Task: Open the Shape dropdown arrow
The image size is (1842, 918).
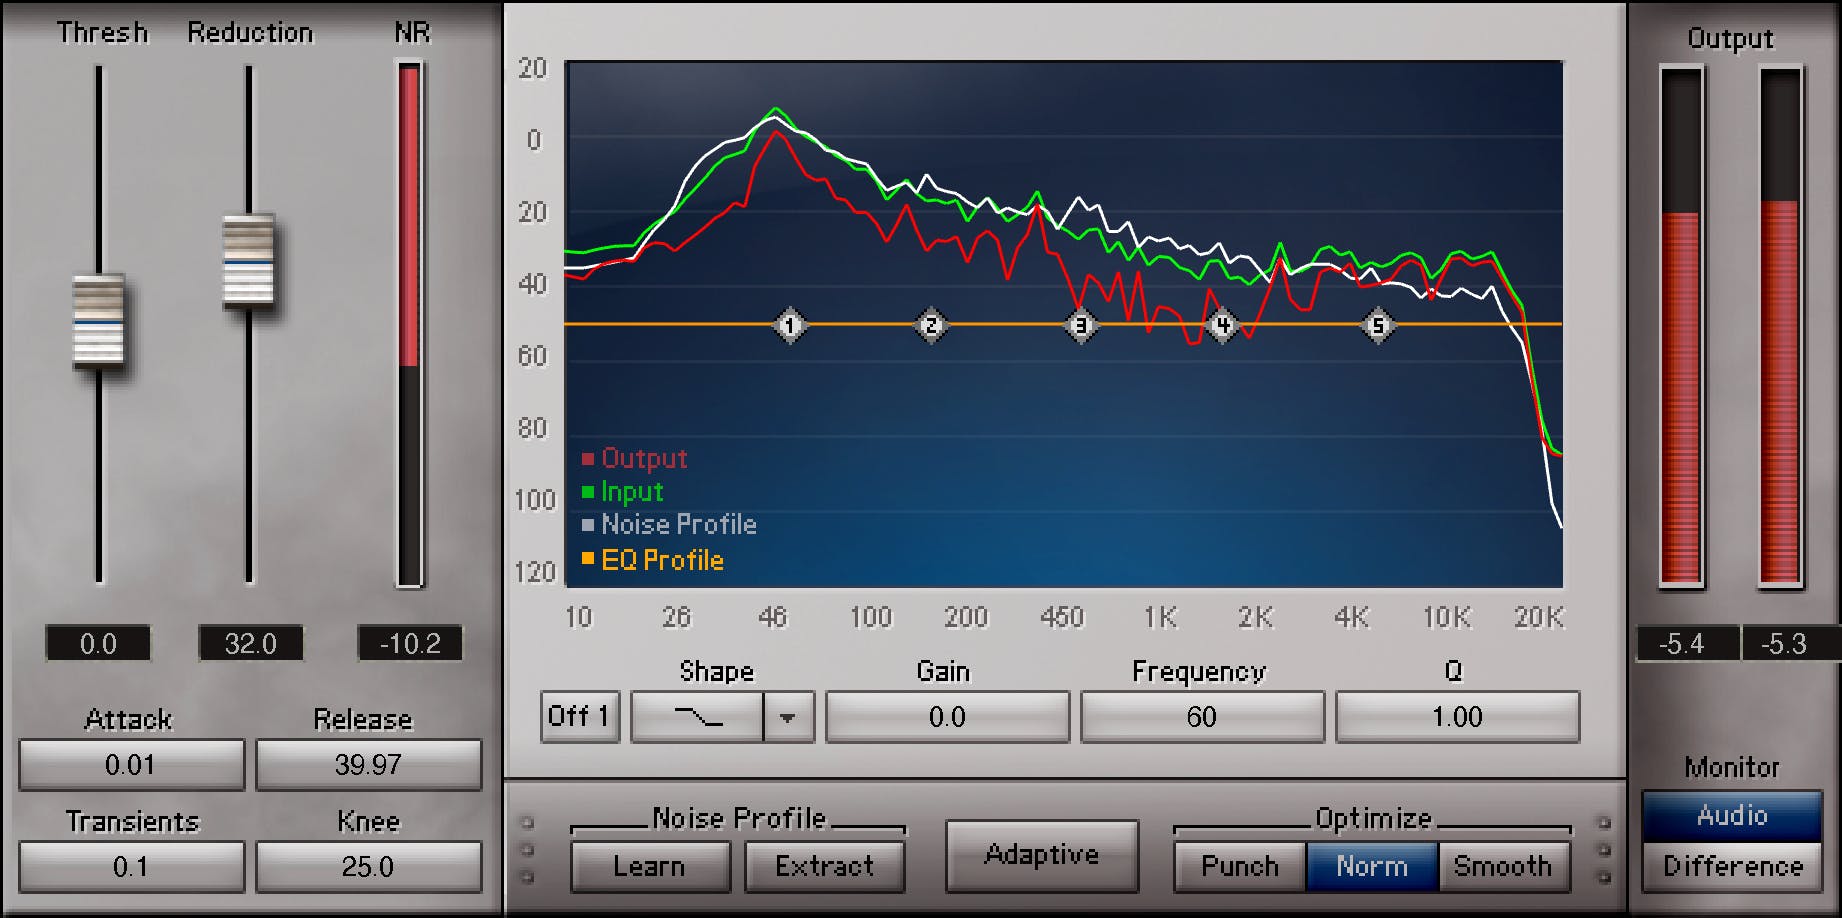Action: 788,717
